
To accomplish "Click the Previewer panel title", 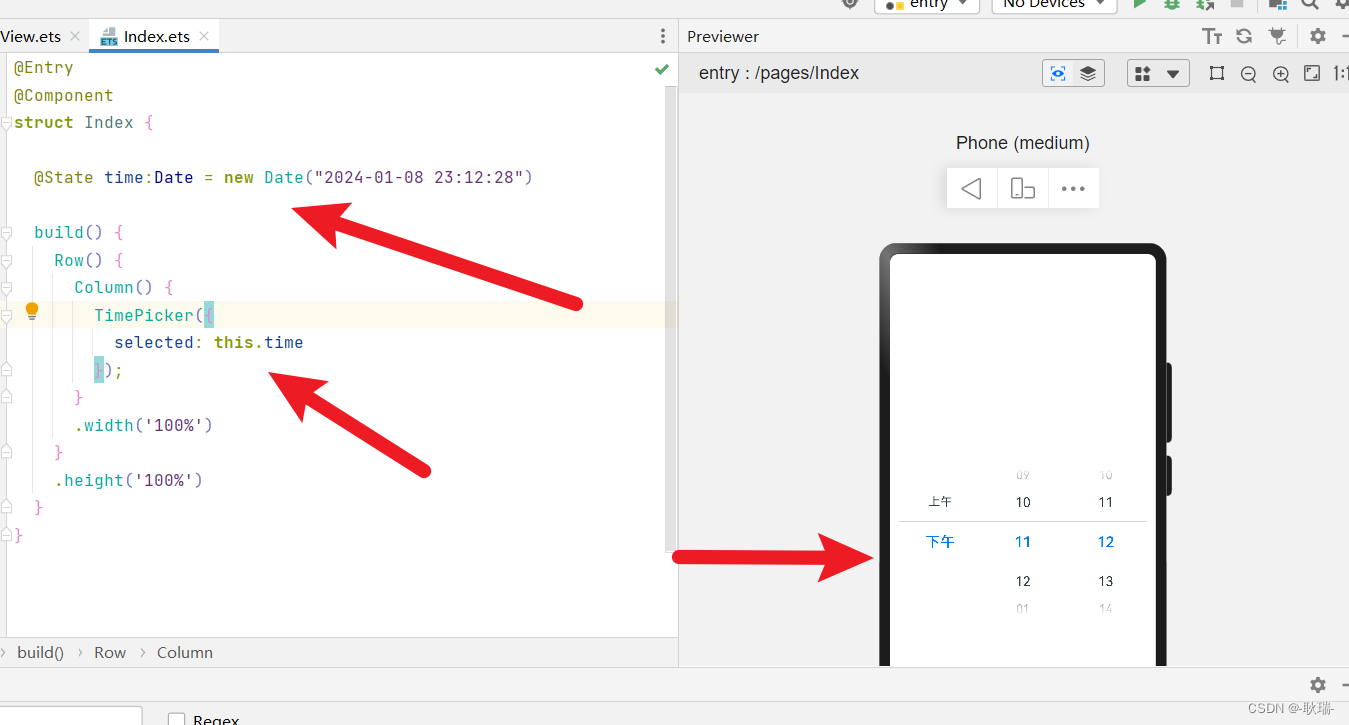I will [x=723, y=36].
